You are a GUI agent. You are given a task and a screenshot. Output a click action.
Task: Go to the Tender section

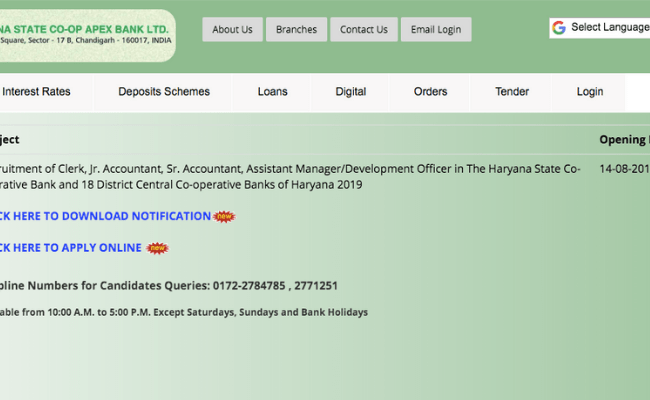(512, 92)
